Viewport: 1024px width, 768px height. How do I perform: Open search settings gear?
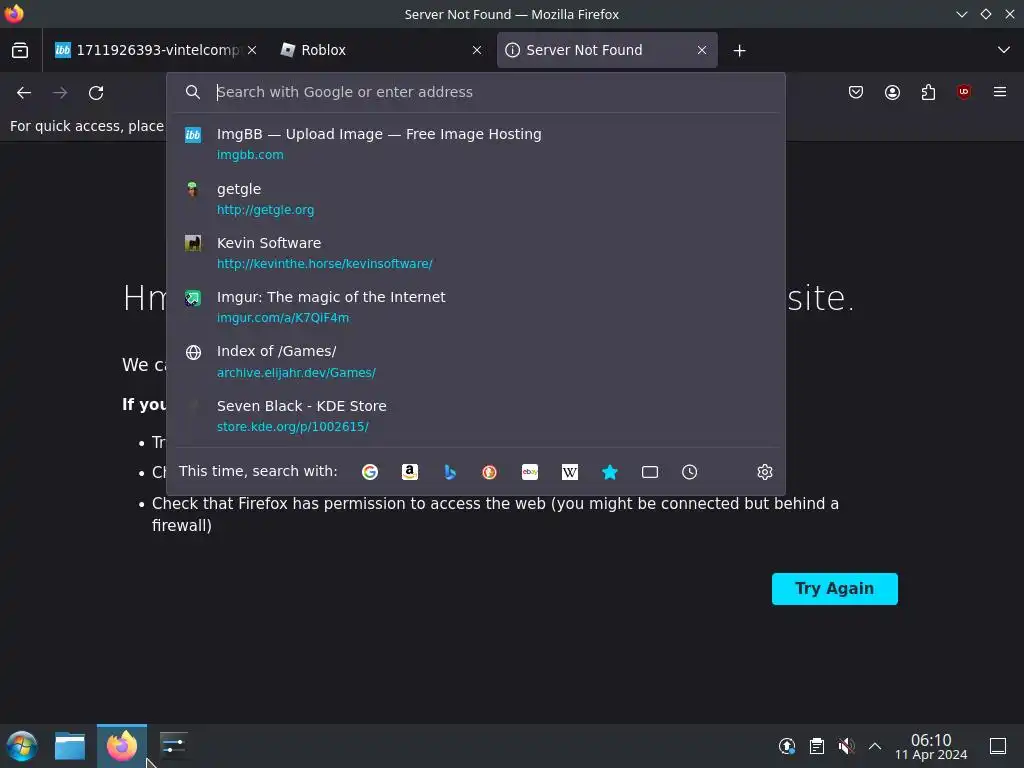coord(765,472)
